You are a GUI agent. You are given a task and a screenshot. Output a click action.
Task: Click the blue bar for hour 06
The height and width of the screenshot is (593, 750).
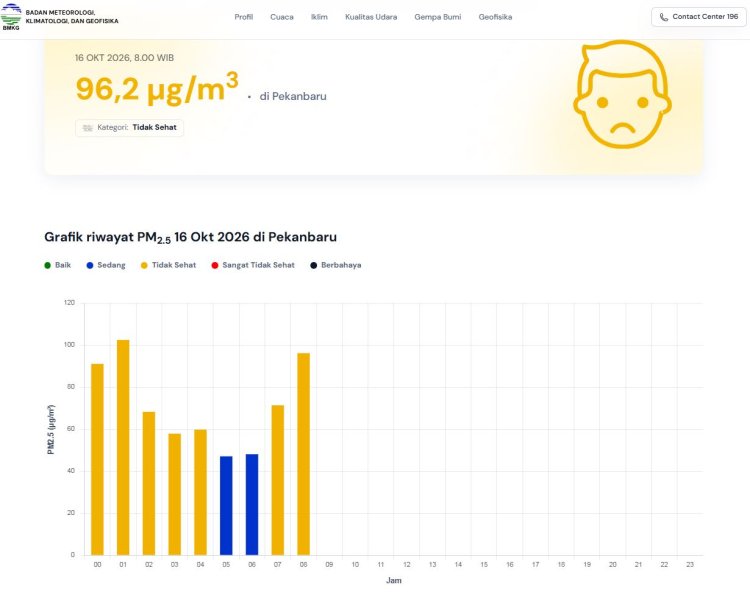coord(252,505)
